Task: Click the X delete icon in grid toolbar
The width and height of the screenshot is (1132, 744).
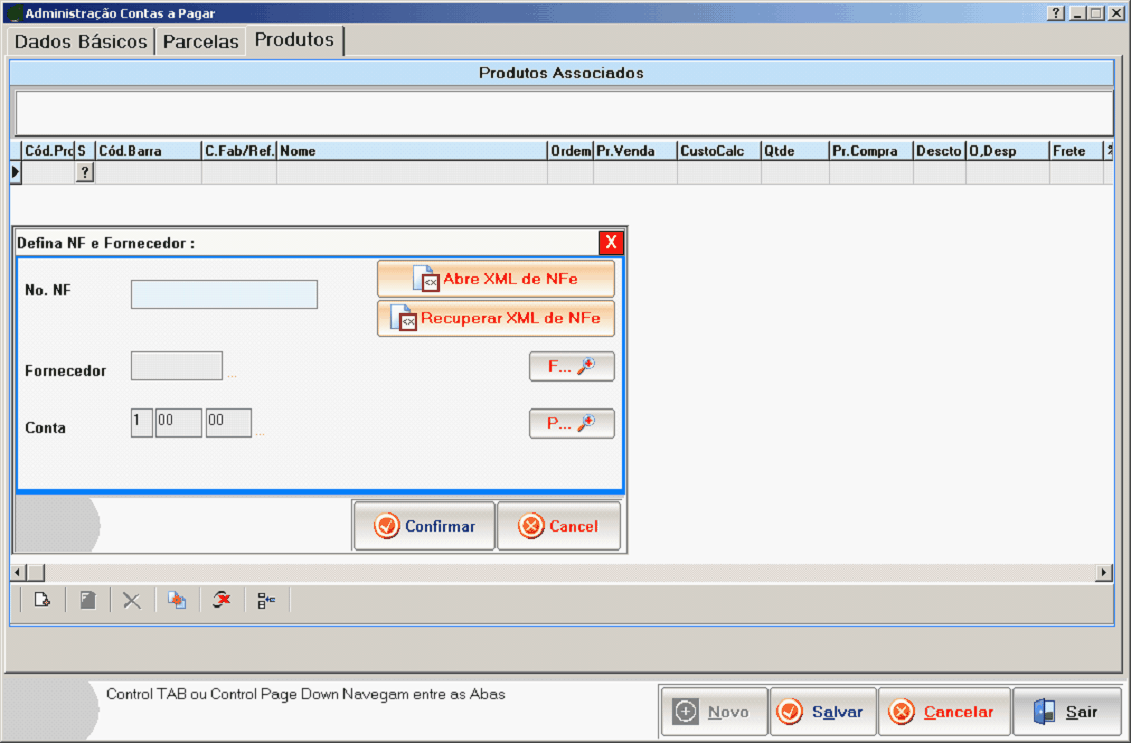Action: click(x=131, y=601)
